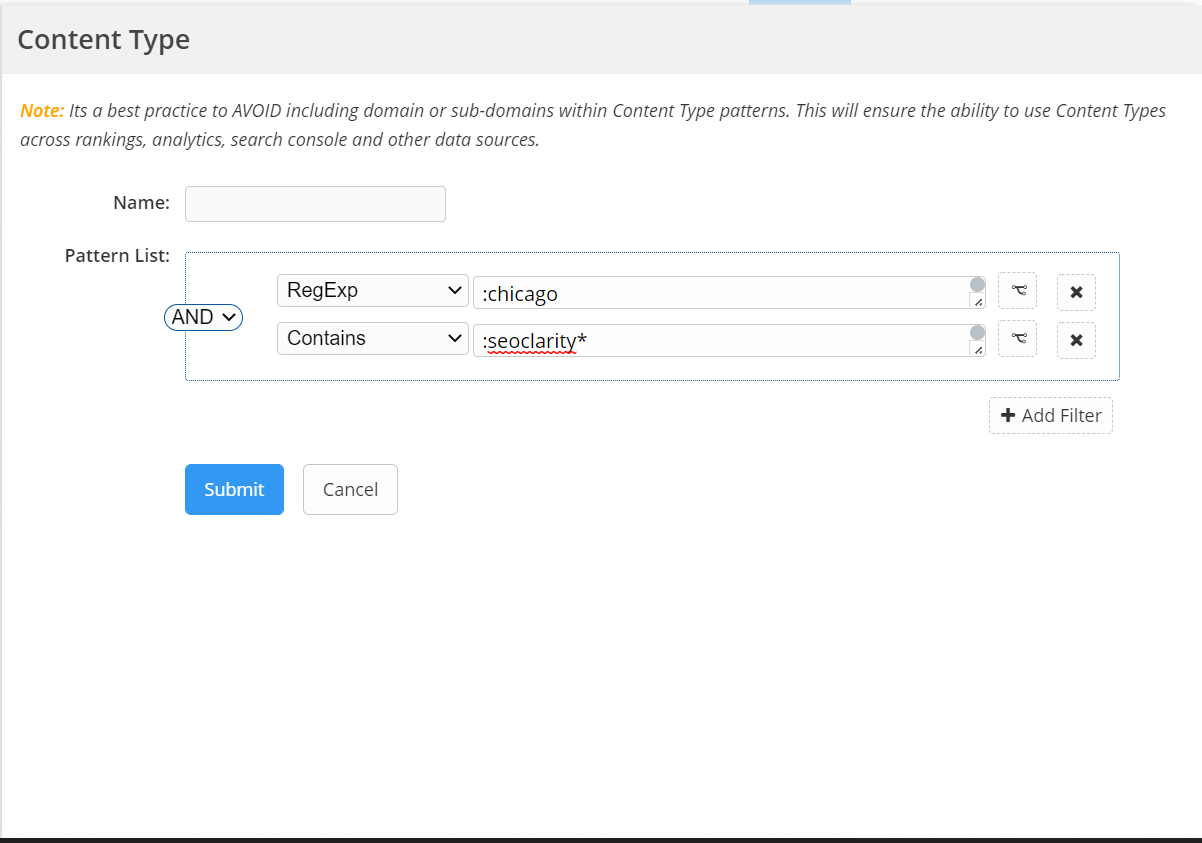Click the branch icon on the Contains row
This screenshot has width=1202, height=843.
1017,339
